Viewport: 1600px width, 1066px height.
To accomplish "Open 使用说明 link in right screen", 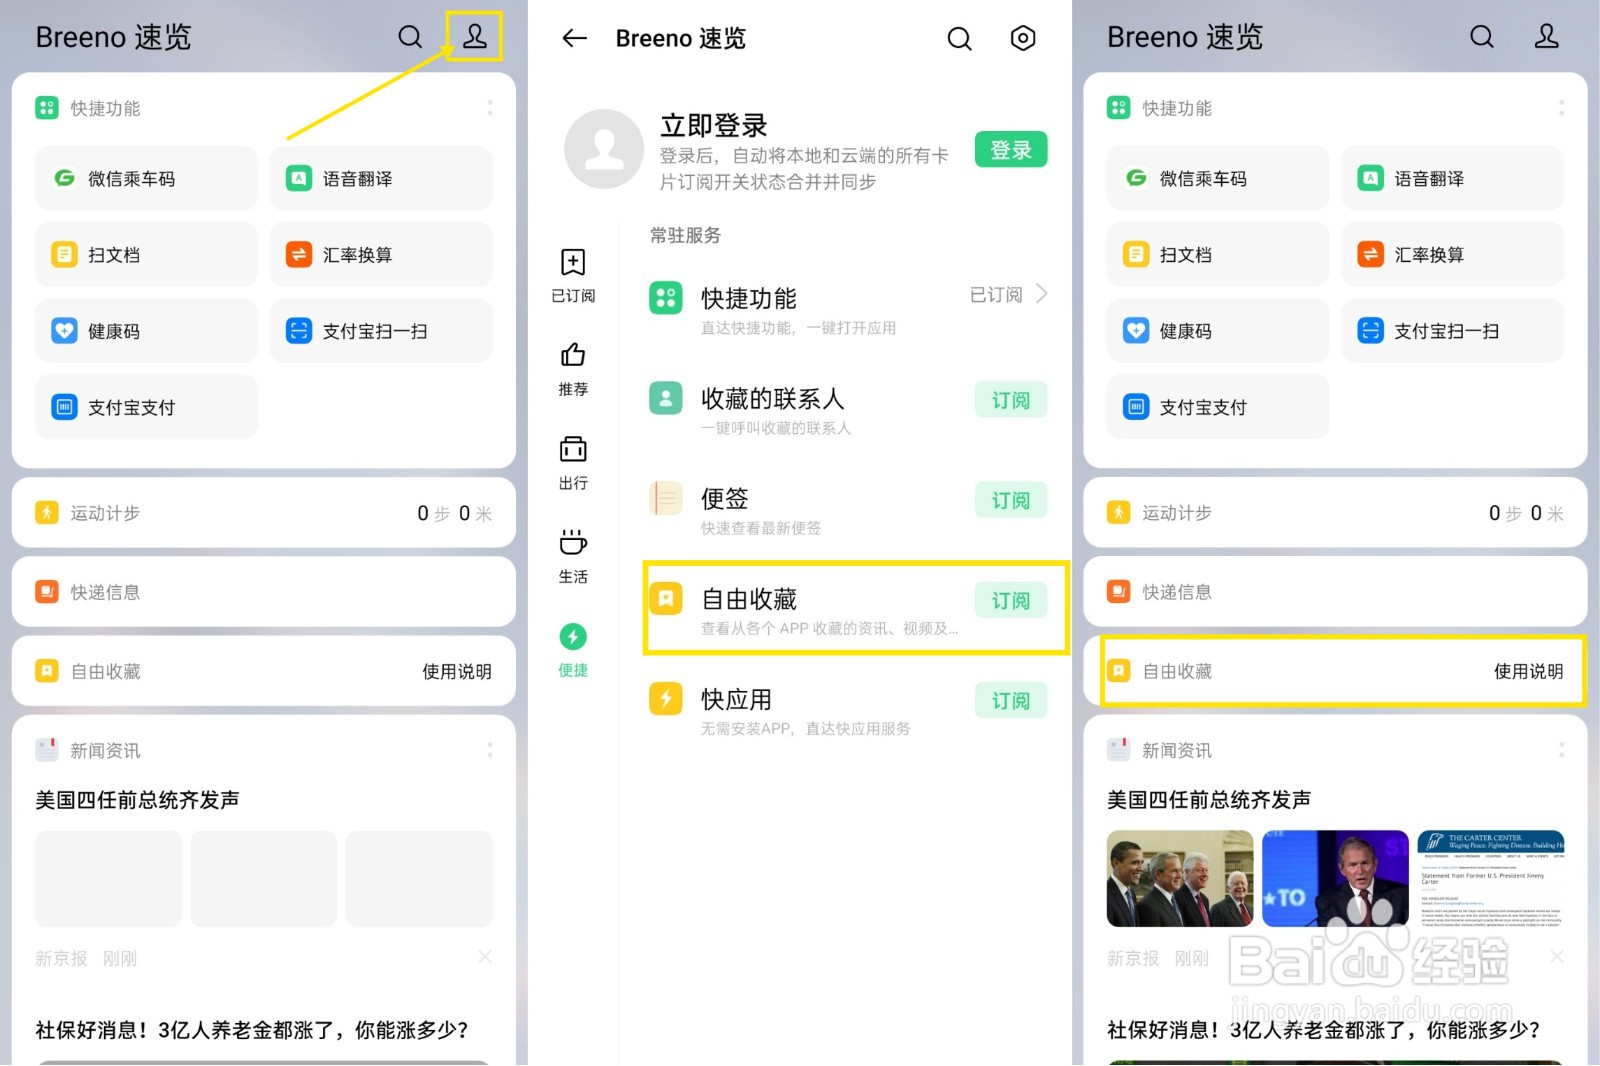I will pyautogui.click(x=1529, y=671).
